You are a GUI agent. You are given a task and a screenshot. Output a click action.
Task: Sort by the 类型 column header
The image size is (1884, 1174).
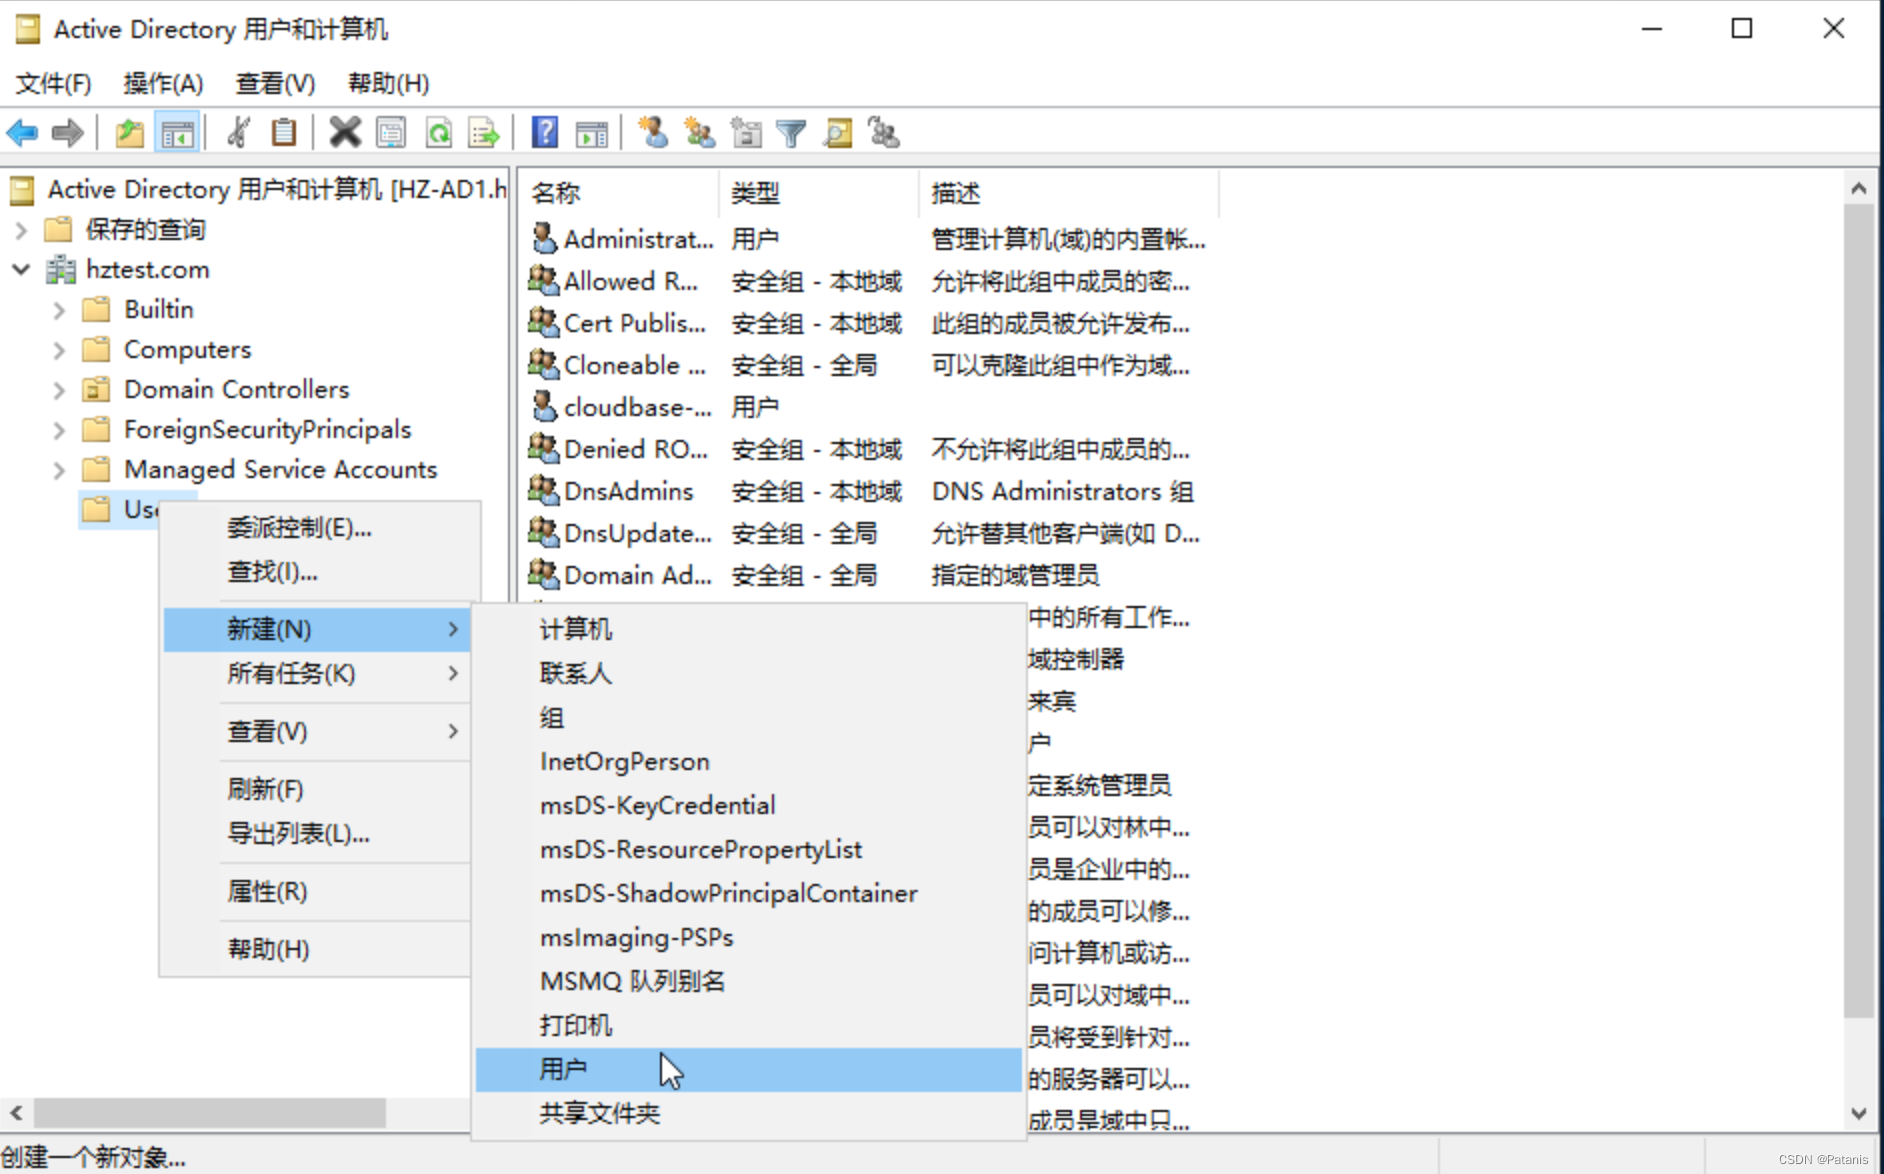819,193
